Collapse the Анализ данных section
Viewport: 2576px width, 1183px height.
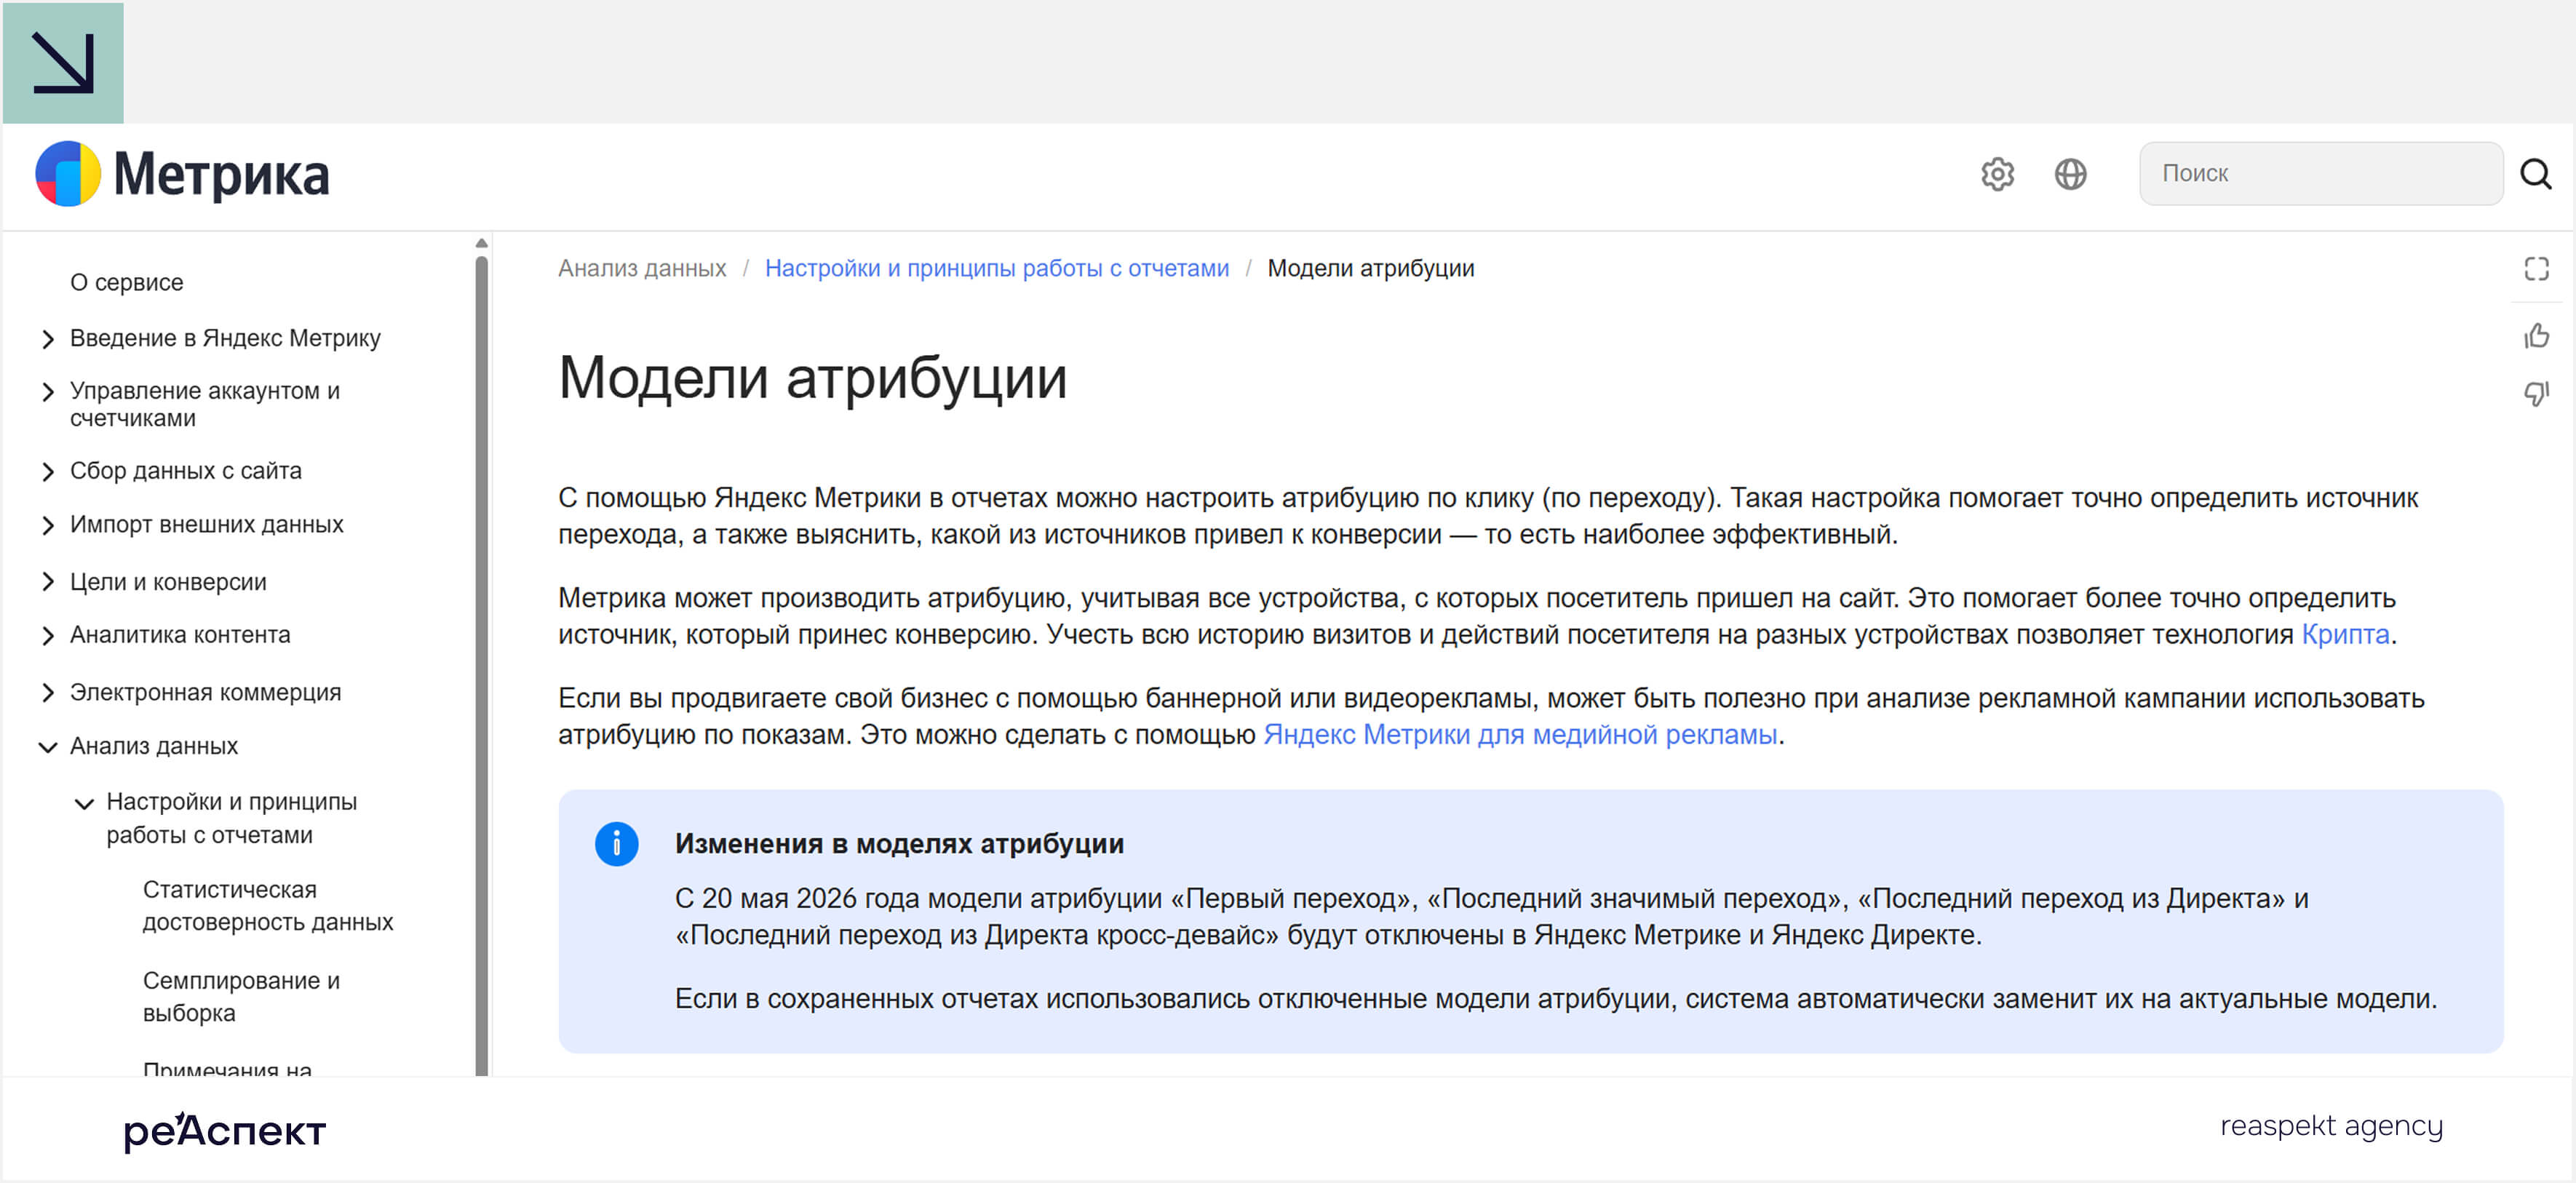coord(47,747)
